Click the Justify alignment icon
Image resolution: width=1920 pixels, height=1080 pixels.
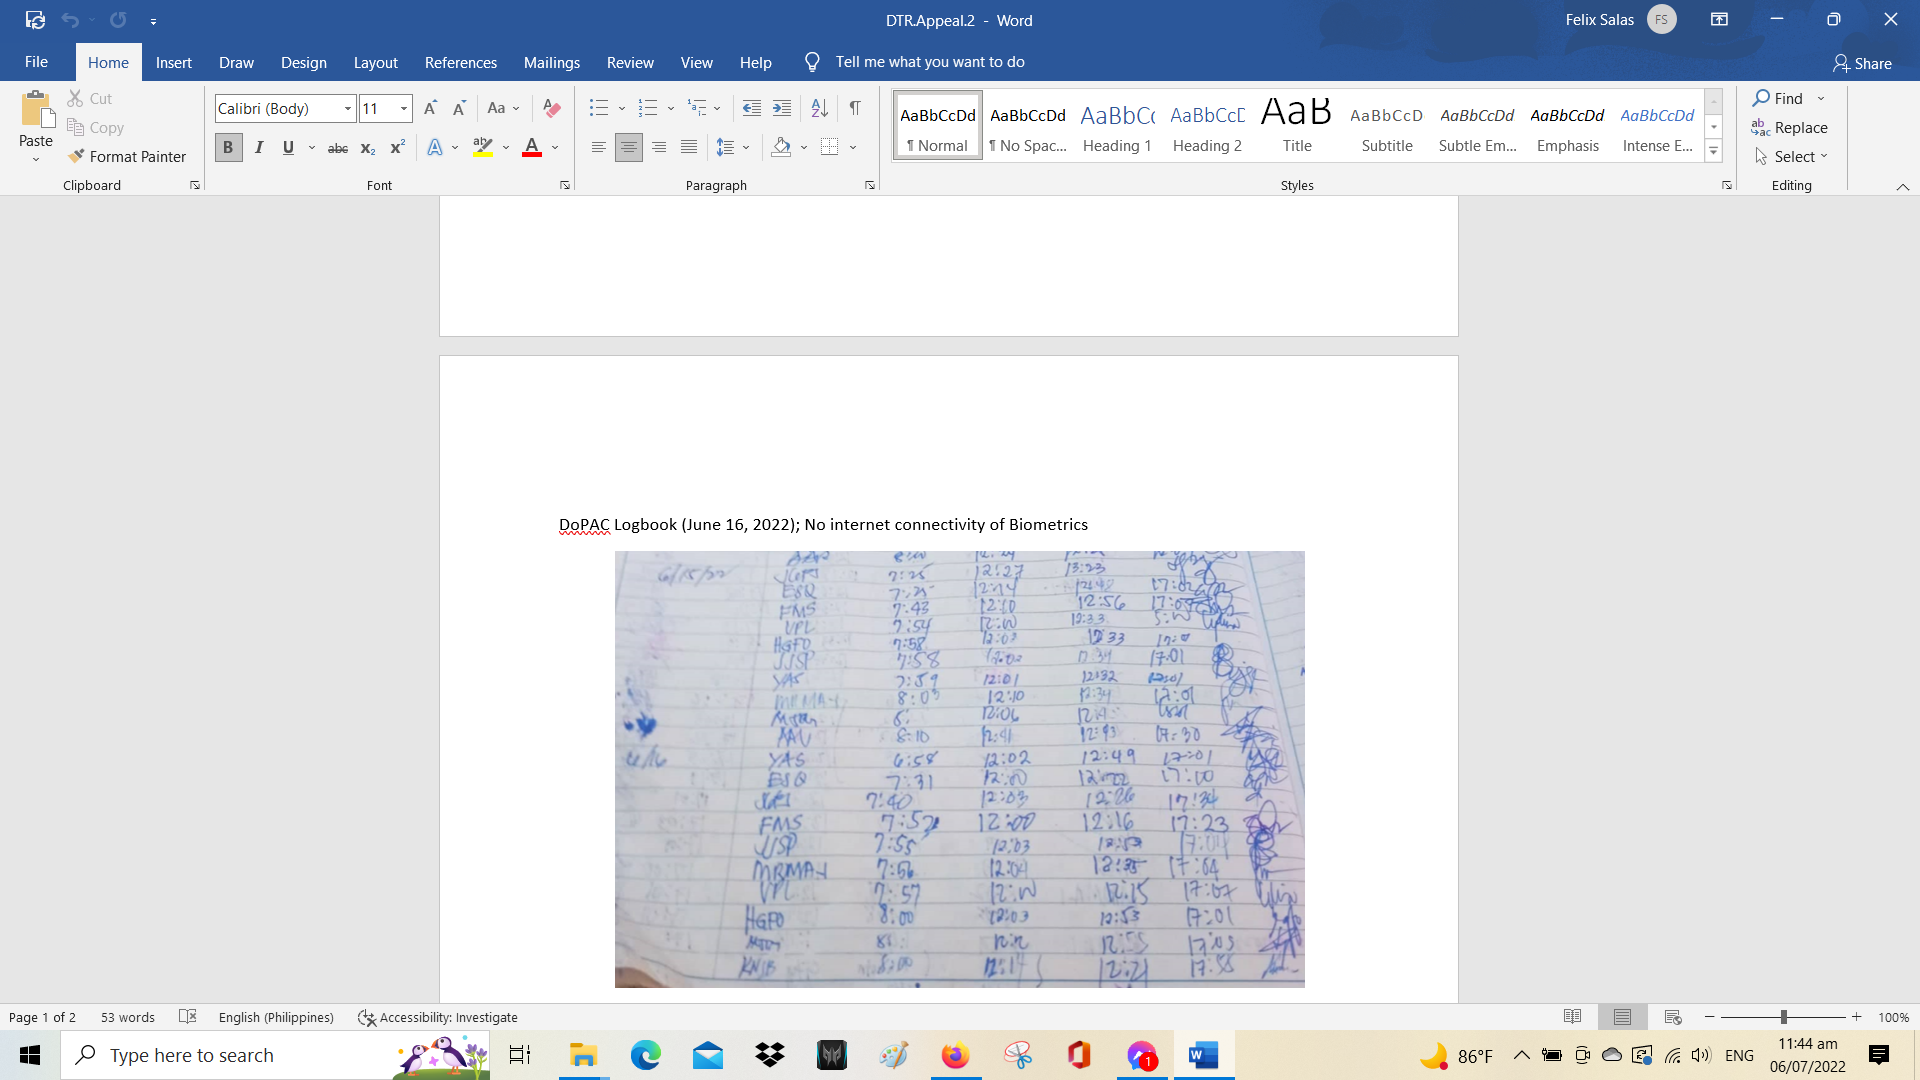pos(689,148)
